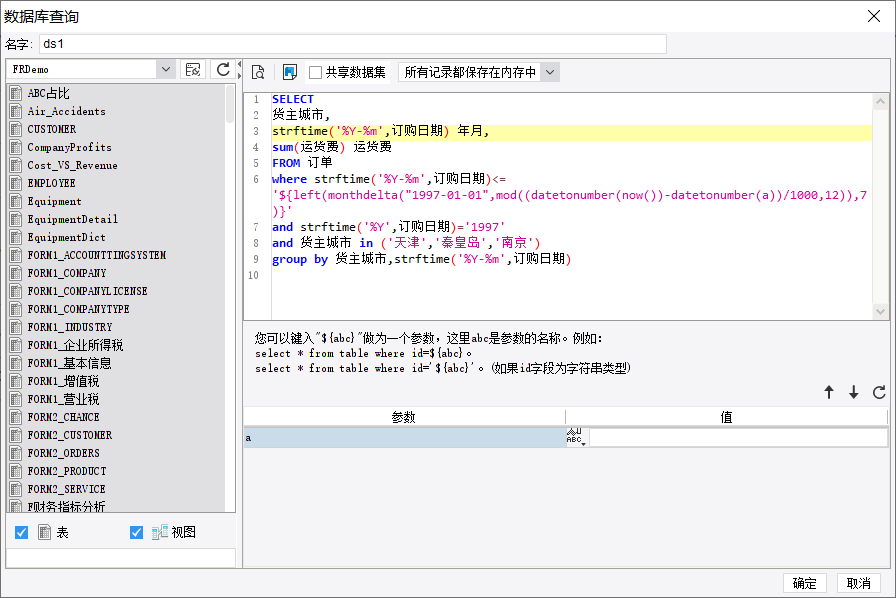Image resolution: width=896 pixels, height=598 pixels.
Task: Click the SQL preview icon
Action: pos(258,72)
